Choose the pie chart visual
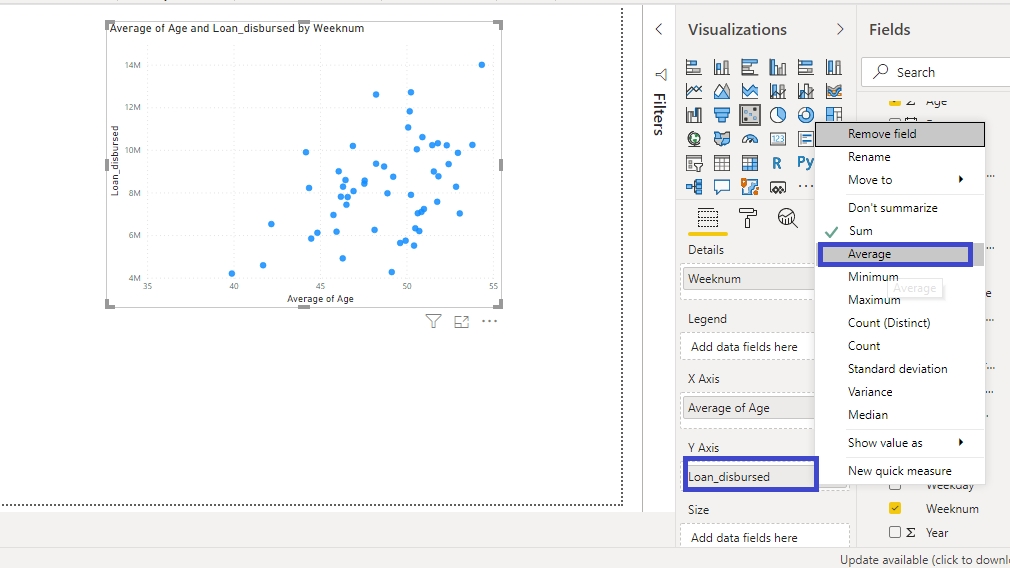This screenshot has width=1010, height=568. click(777, 115)
